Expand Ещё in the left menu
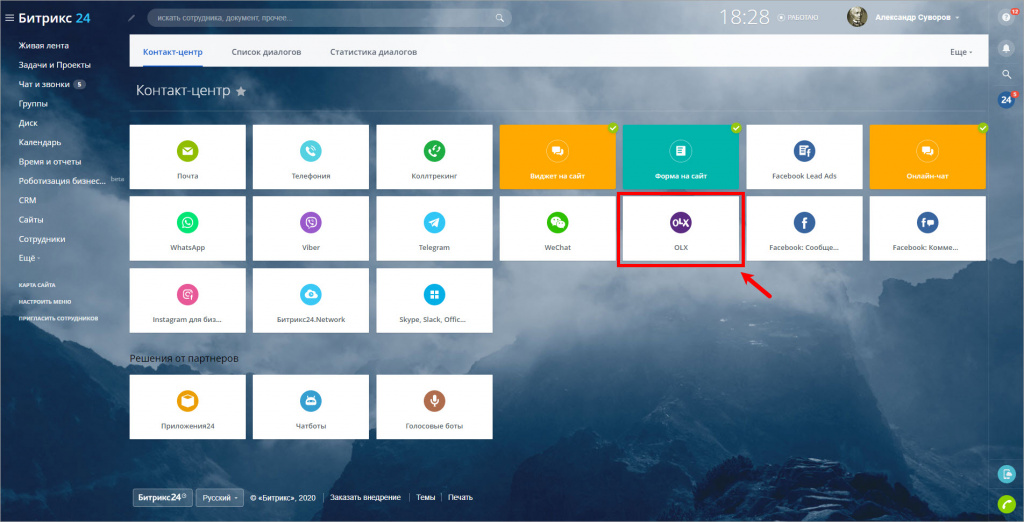The width and height of the screenshot is (1024, 522). (29, 258)
